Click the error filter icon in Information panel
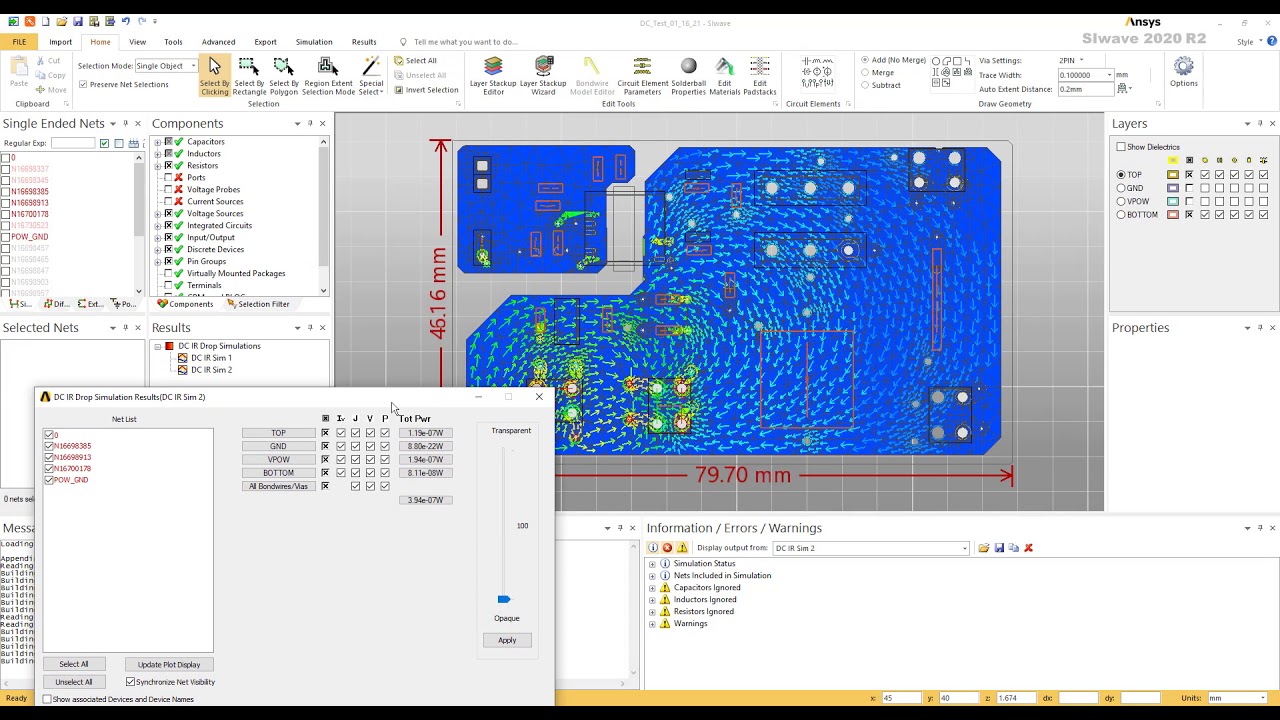The height and width of the screenshot is (720, 1280). point(667,548)
